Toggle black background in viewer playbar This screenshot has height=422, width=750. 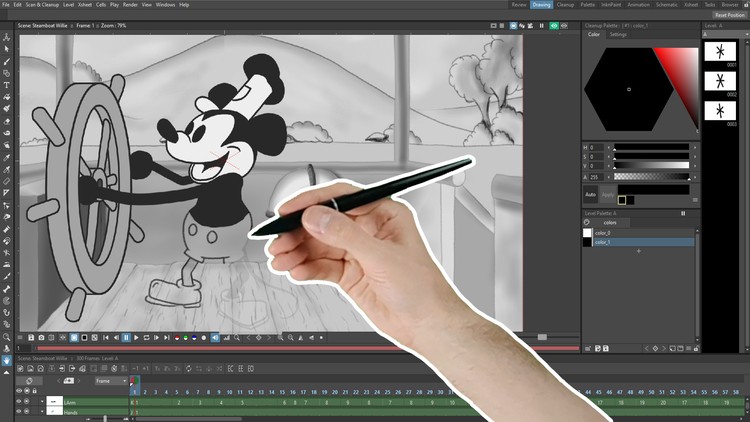click(x=84, y=337)
